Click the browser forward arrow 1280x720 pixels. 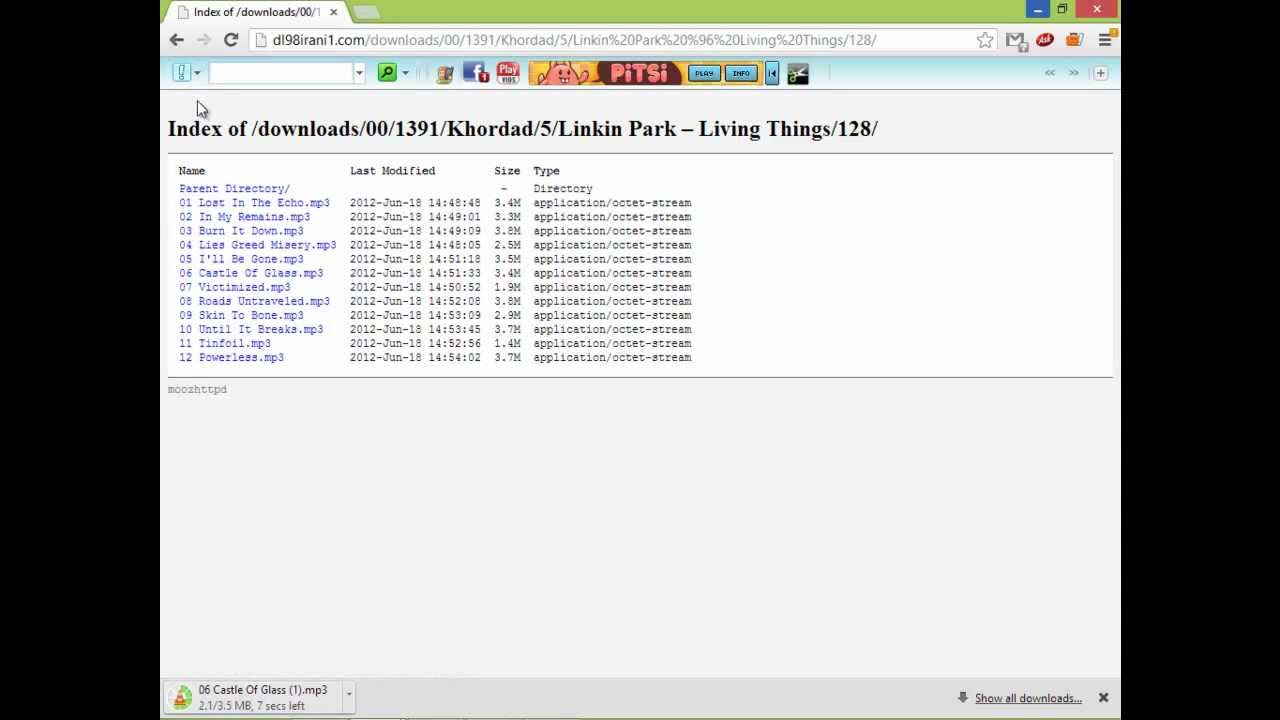pyautogui.click(x=204, y=40)
